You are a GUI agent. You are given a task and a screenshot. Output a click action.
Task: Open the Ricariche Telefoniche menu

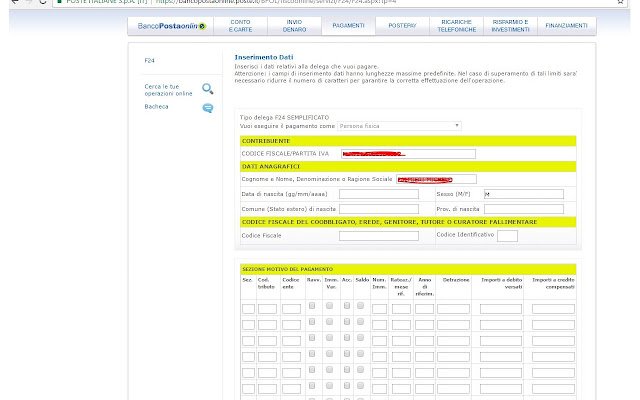(456, 26)
